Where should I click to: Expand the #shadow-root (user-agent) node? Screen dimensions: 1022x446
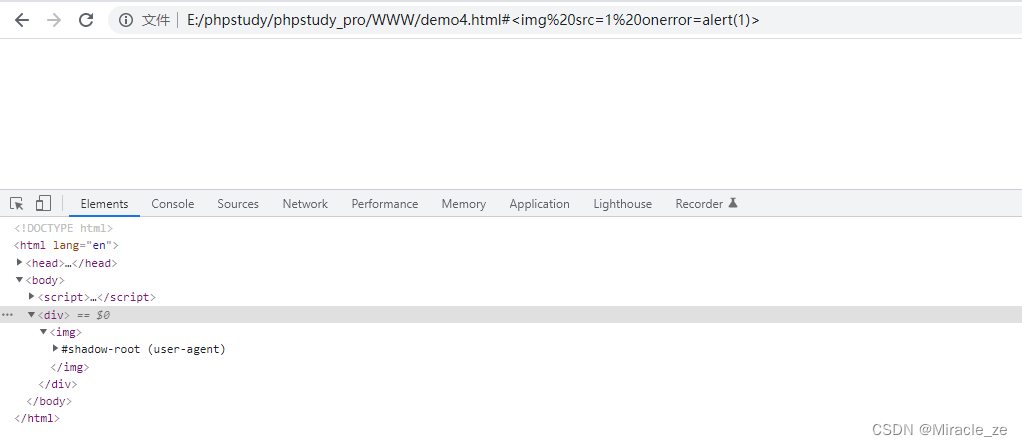pyautogui.click(x=55, y=349)
